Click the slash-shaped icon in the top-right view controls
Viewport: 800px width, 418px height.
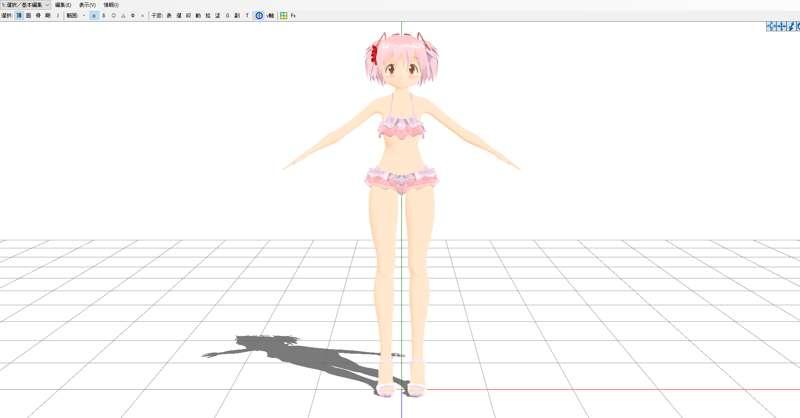coord(791,26)
